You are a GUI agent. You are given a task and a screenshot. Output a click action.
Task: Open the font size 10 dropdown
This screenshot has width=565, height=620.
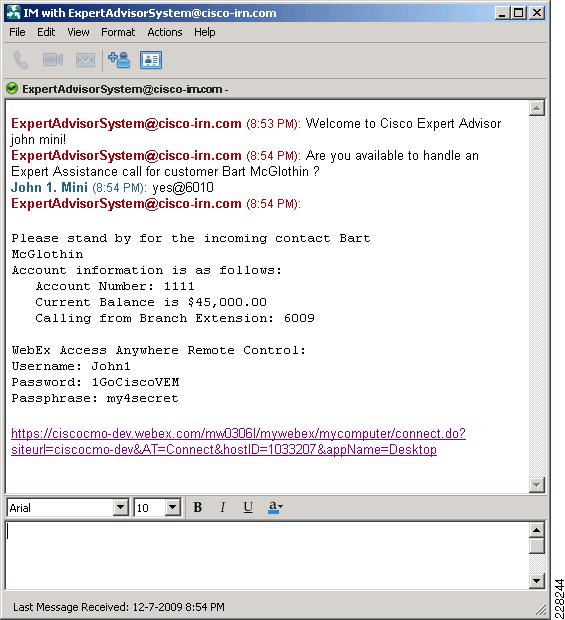click(x=172, y=507)
